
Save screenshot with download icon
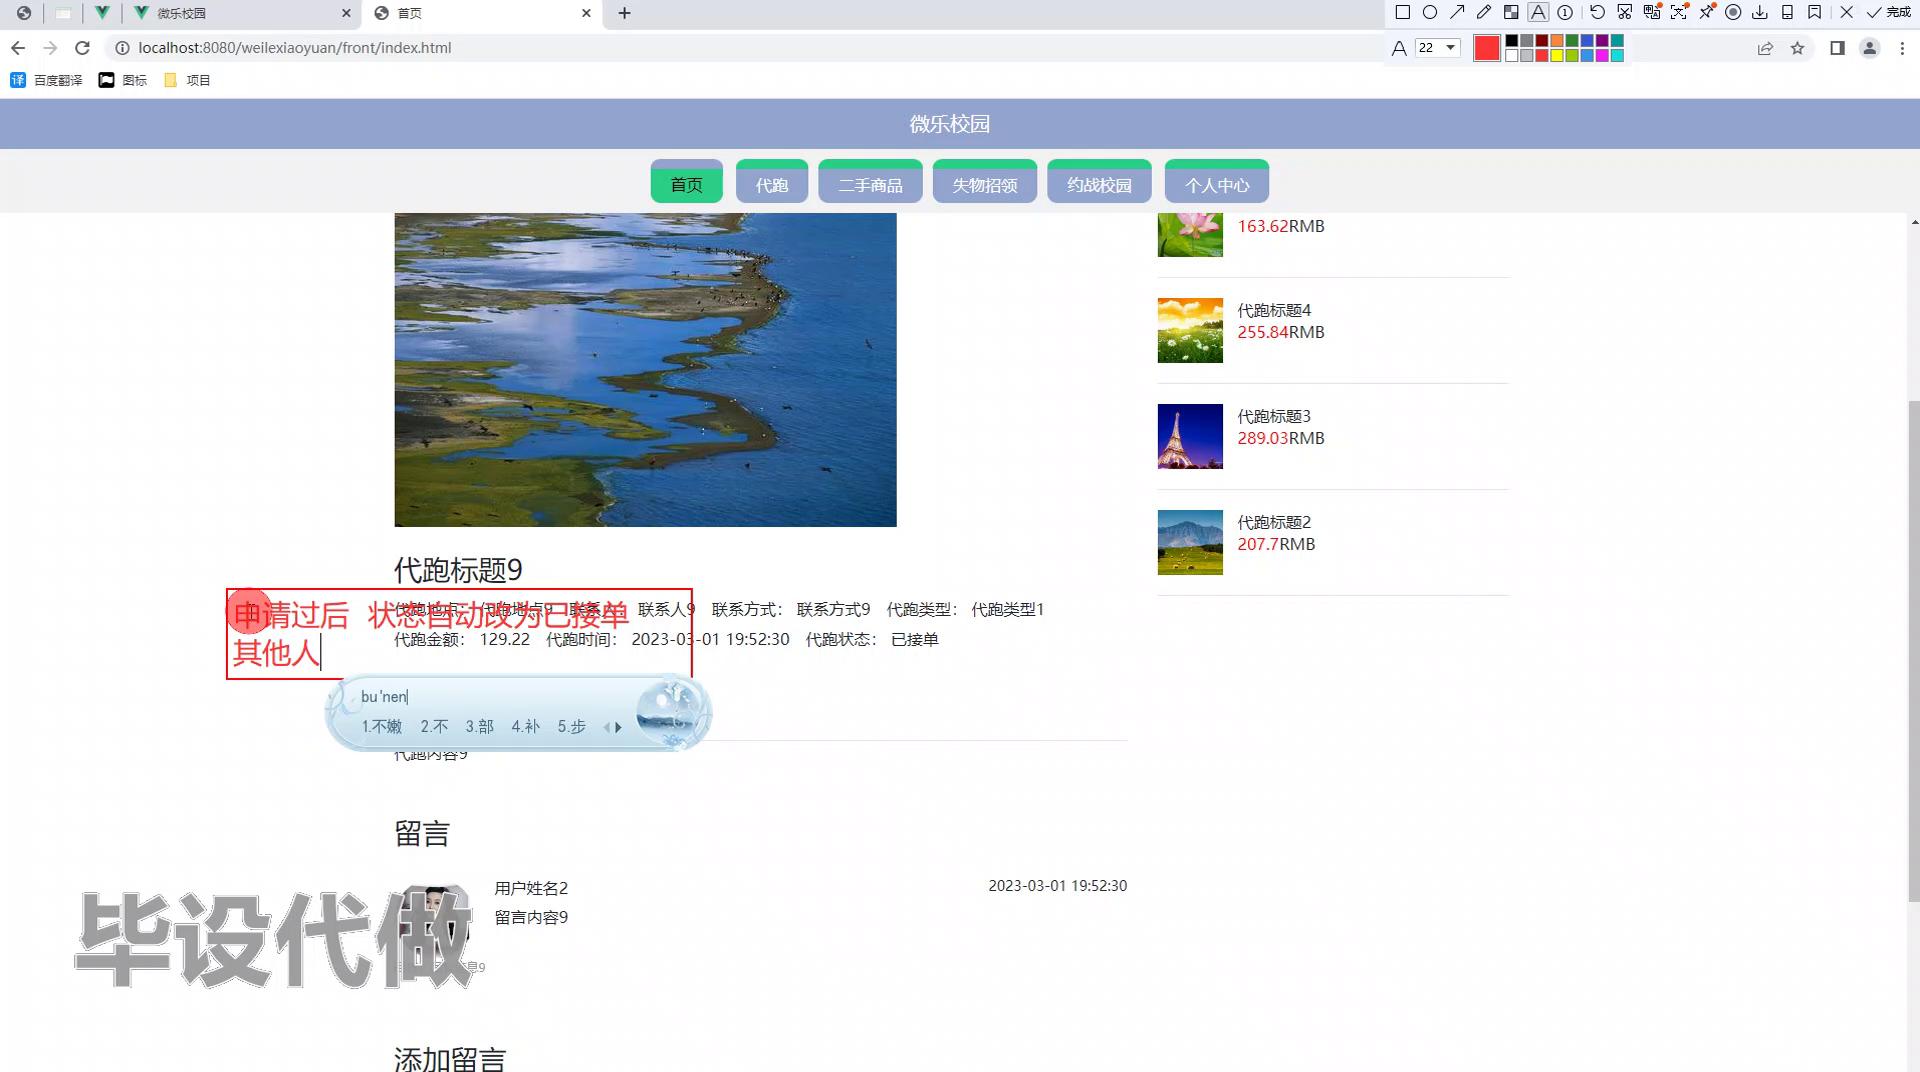click(1760, 12)
